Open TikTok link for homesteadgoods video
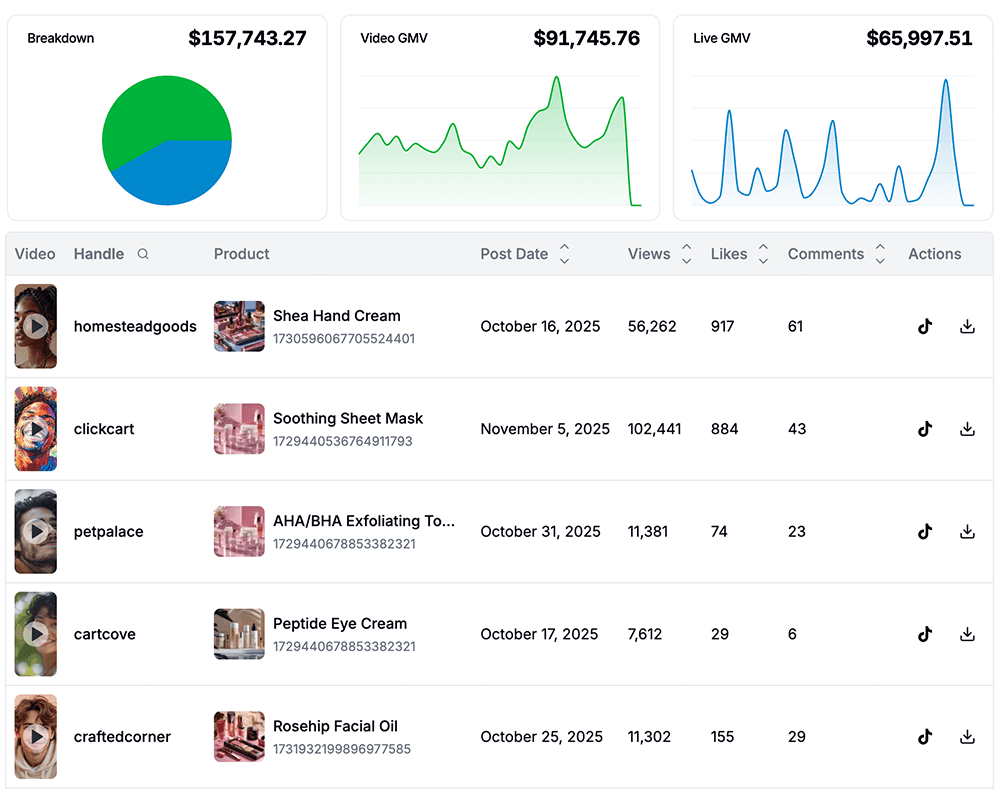Screen dimensions: 1000x800 point(925,326)
